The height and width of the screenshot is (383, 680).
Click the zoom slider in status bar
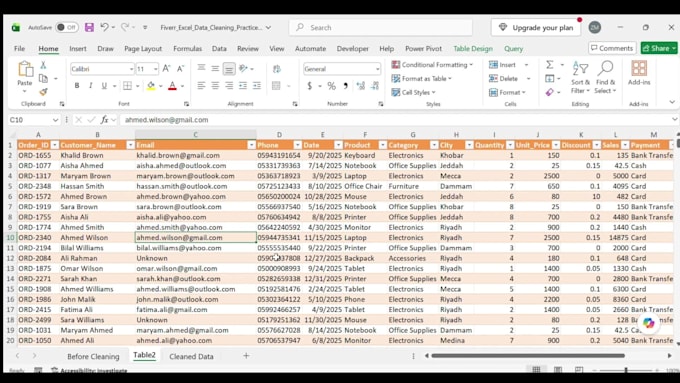pos(626,370)
